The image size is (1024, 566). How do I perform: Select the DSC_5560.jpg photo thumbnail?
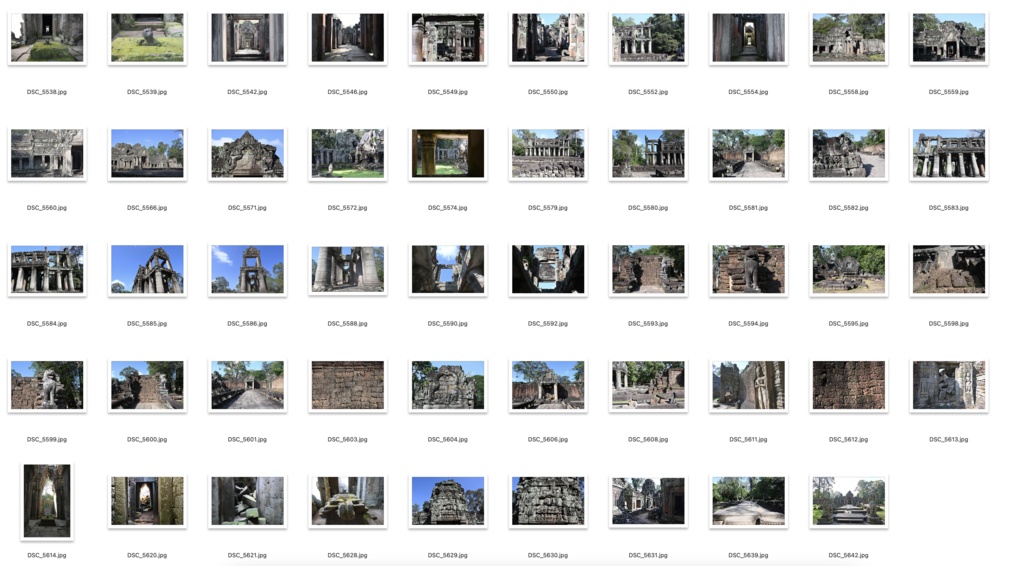coord(47,153)
